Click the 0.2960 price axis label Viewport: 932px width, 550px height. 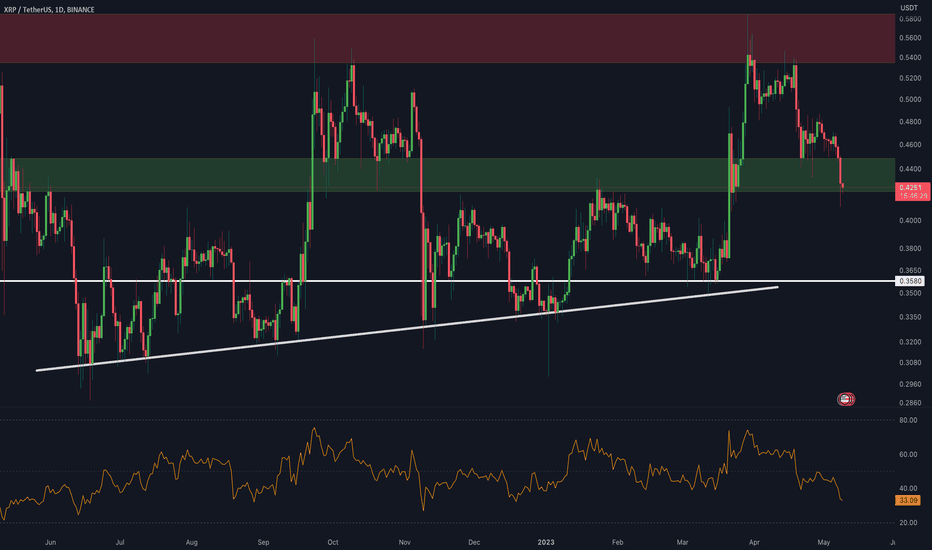click(x=910, y=384)
